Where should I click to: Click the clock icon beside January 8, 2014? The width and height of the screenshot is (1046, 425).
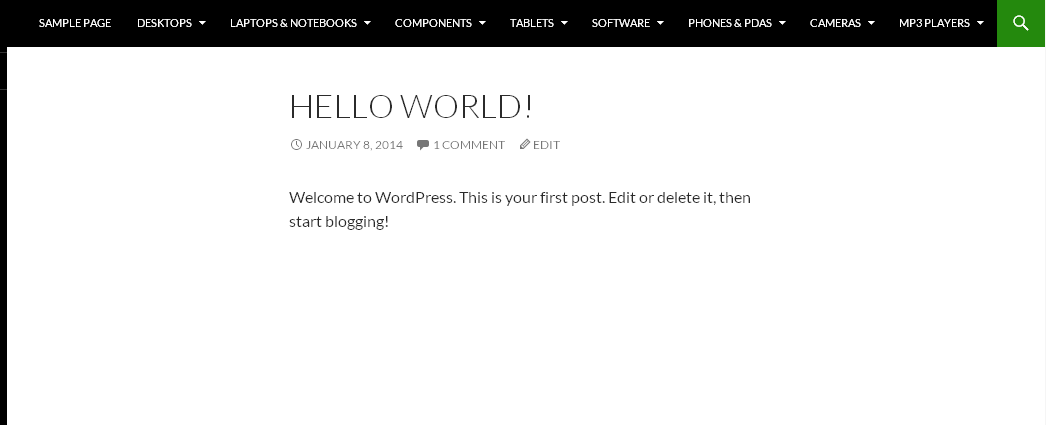click(296, 144)
